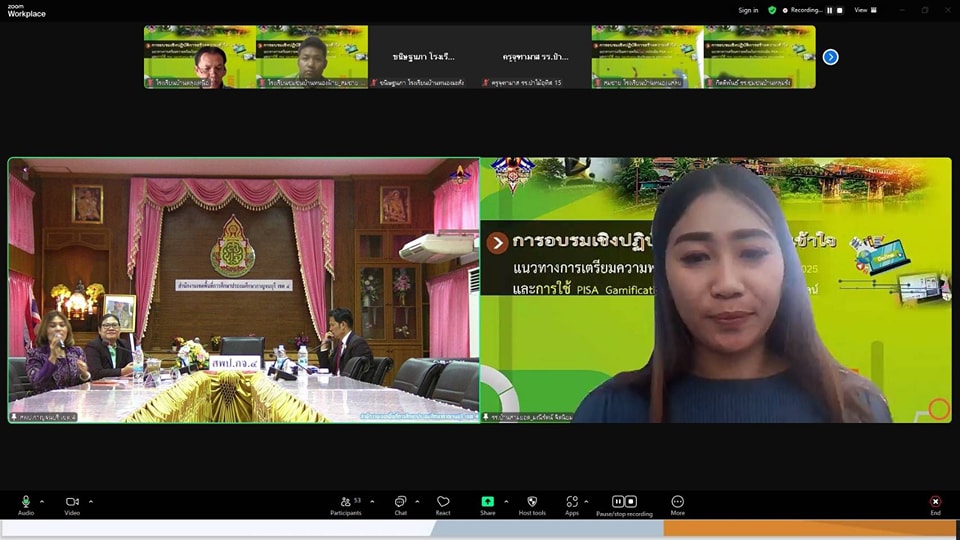Select the ชนิษฐนภา โรงเรี... participant tile
The width and height of the screenshot is (960, 540).
[424, 57]
